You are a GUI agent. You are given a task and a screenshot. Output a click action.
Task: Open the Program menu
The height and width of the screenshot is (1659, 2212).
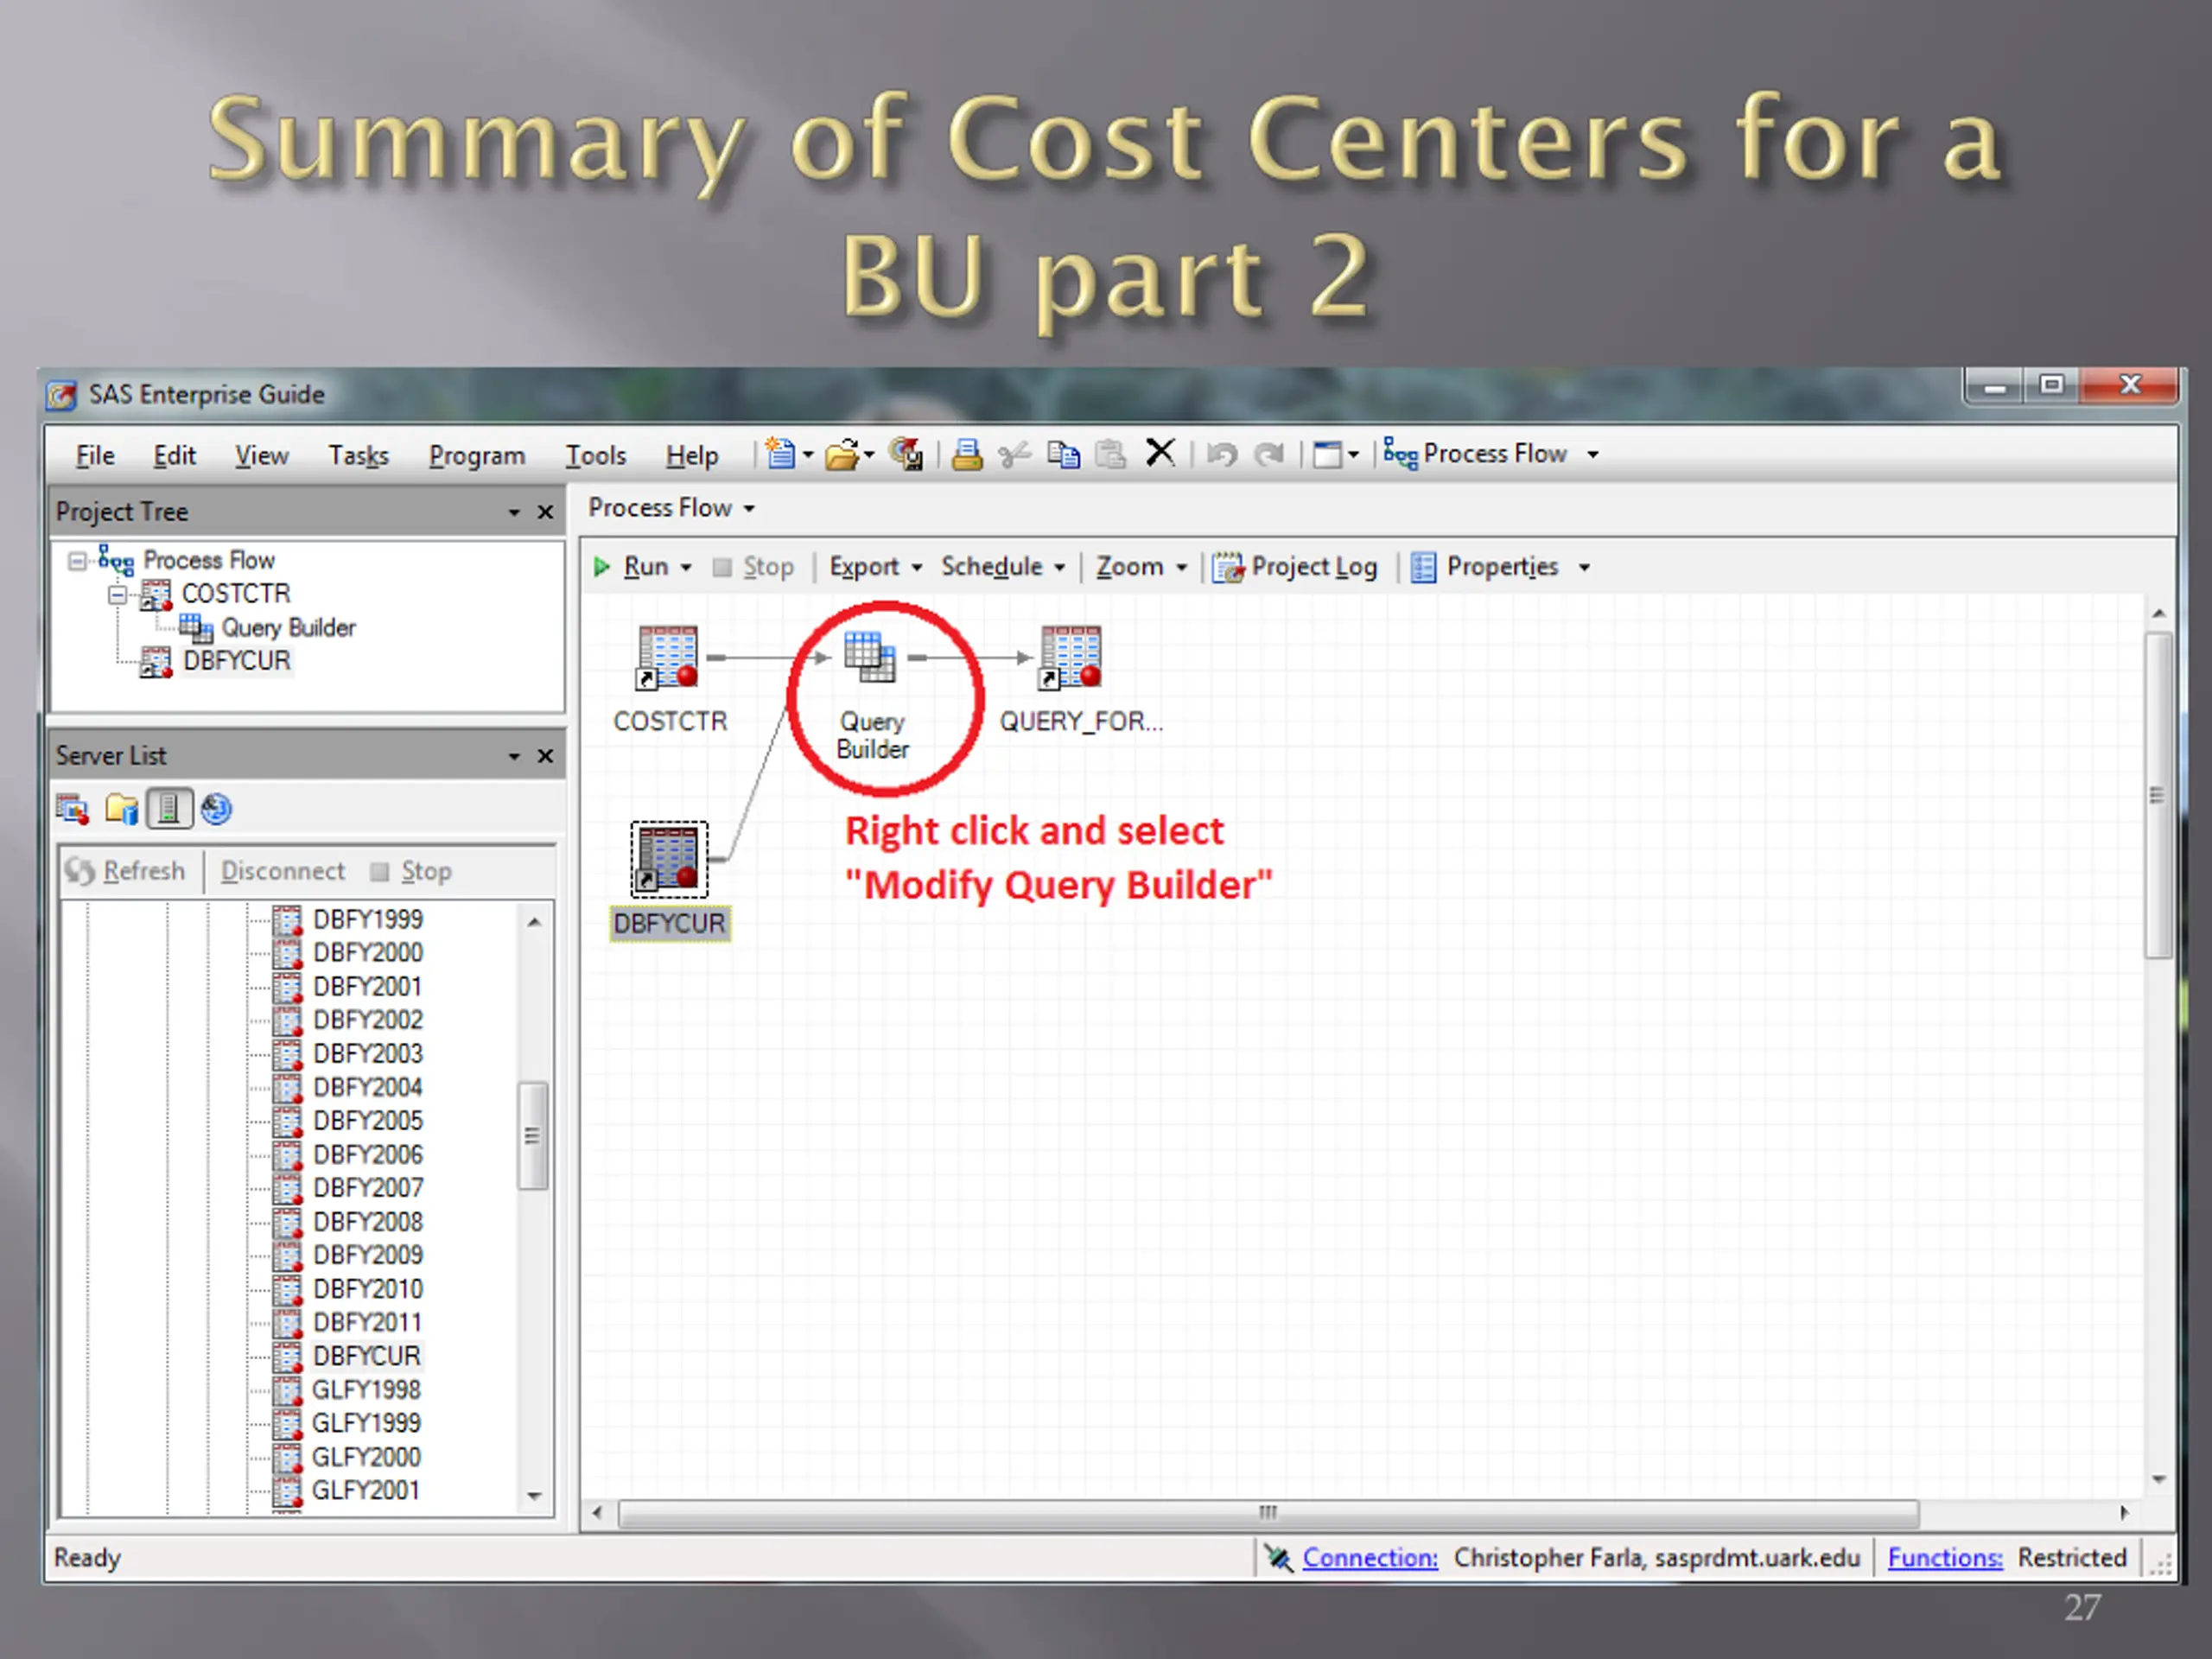pos(477,456)
